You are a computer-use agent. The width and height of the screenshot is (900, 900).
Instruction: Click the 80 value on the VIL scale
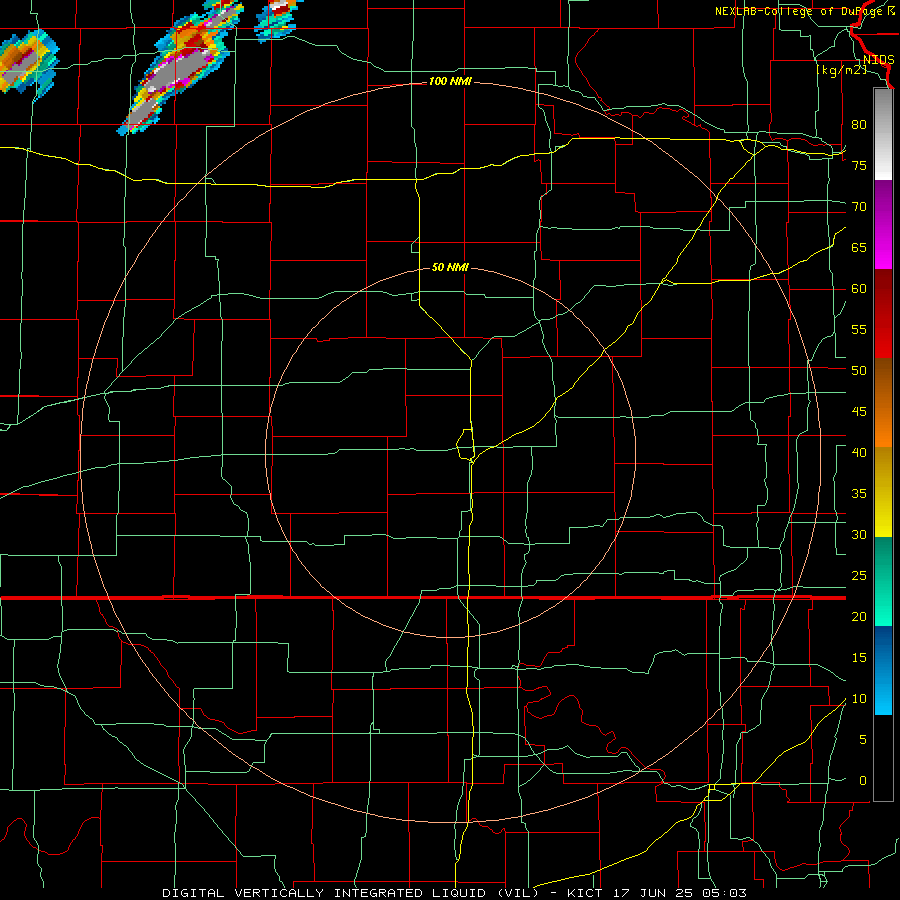tap(859, 125)
